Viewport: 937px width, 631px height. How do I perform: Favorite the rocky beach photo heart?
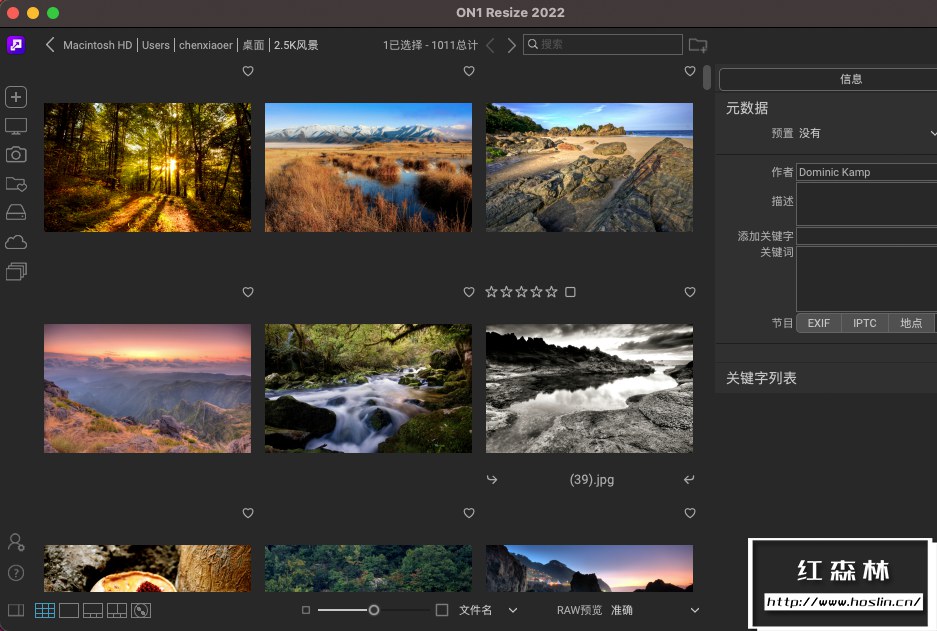690,71
